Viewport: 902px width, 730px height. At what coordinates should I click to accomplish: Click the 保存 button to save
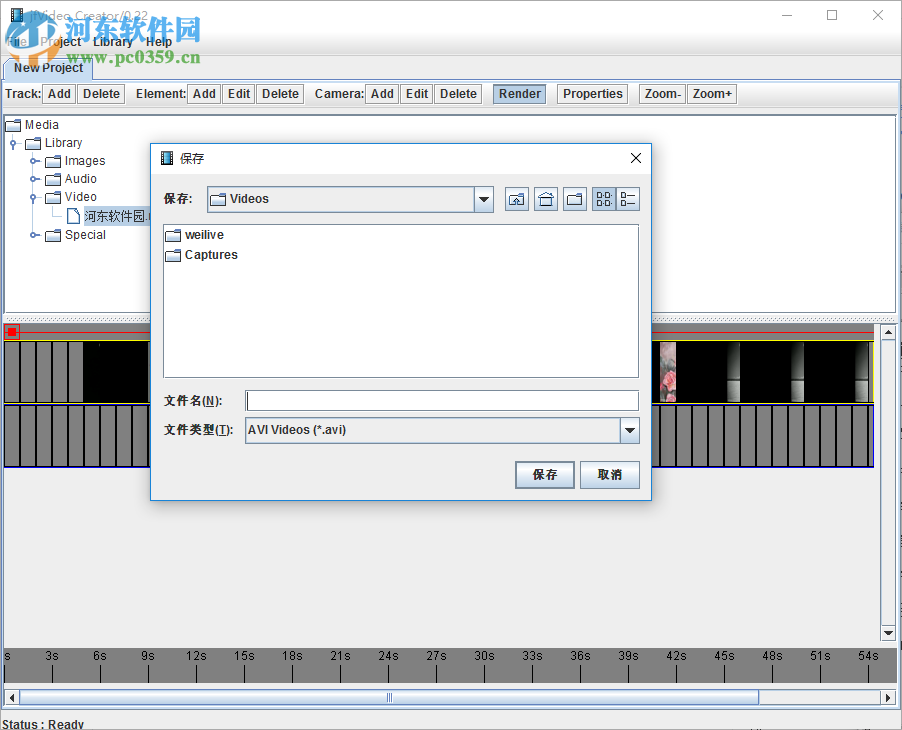(544, 474)
